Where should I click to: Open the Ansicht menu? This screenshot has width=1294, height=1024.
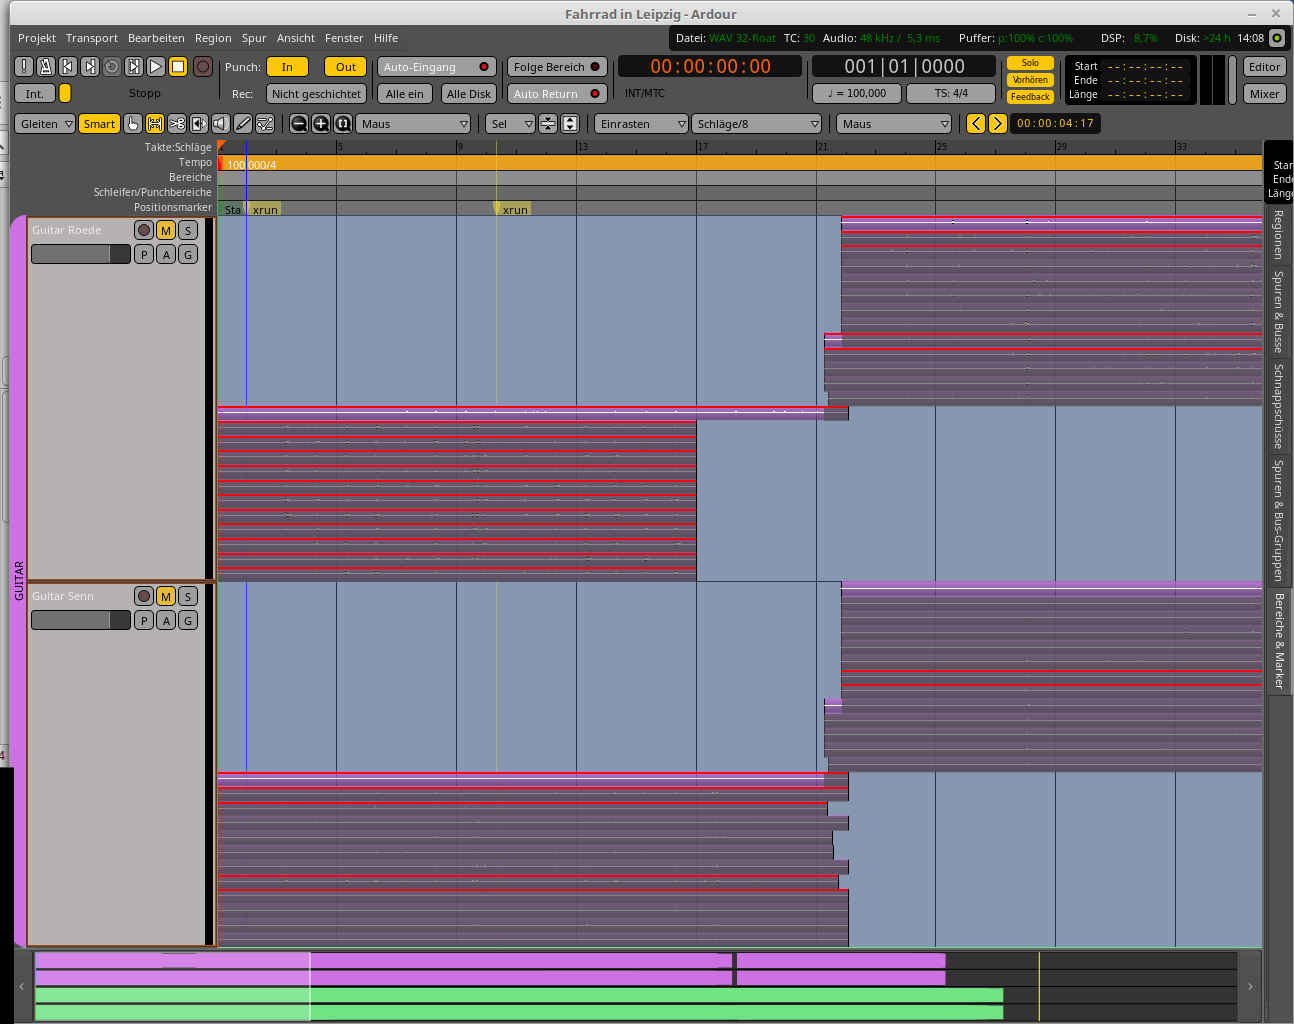[x=296, y=38]
